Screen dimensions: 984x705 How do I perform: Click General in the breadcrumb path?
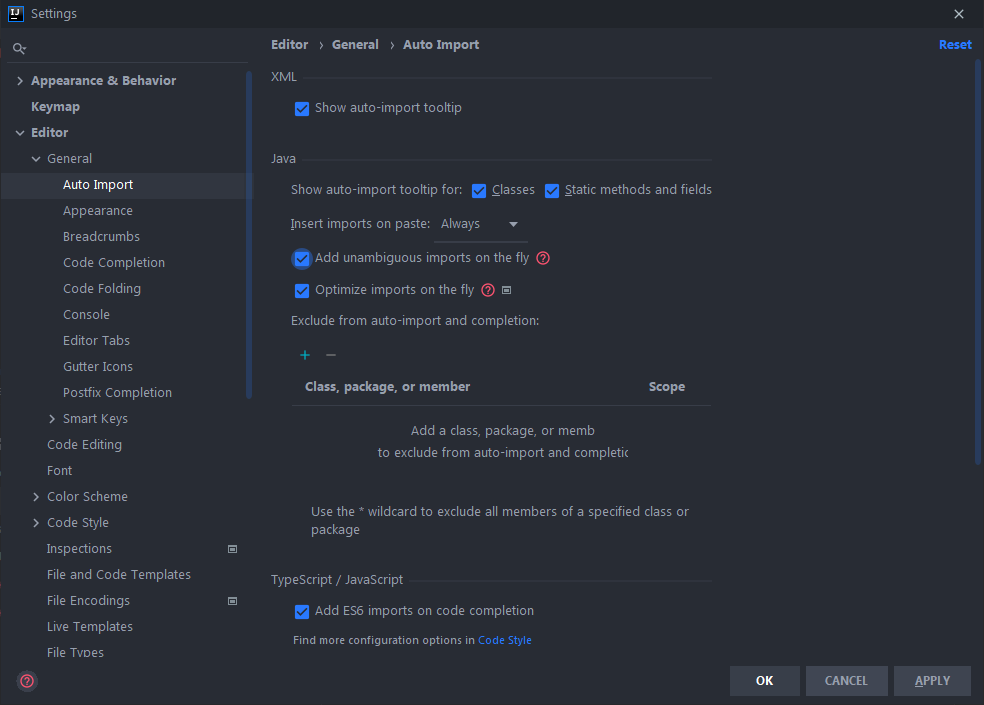[355, 45]
